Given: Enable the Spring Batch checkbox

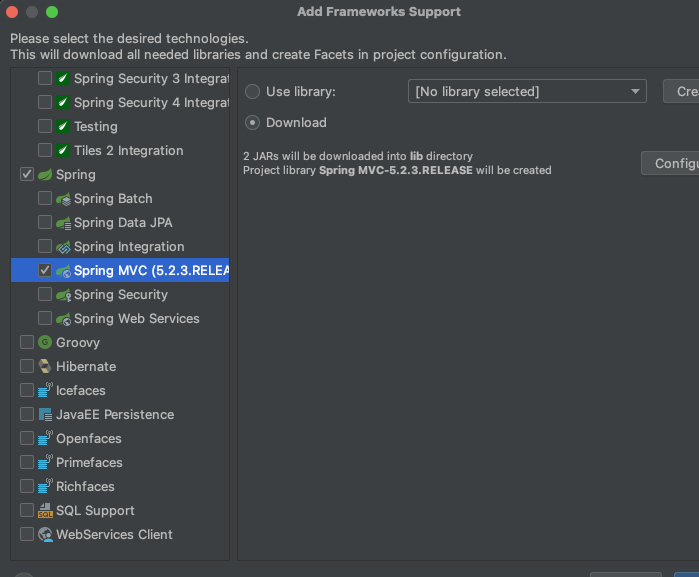Looking at the screenshot, I should [x=45, y=198].
